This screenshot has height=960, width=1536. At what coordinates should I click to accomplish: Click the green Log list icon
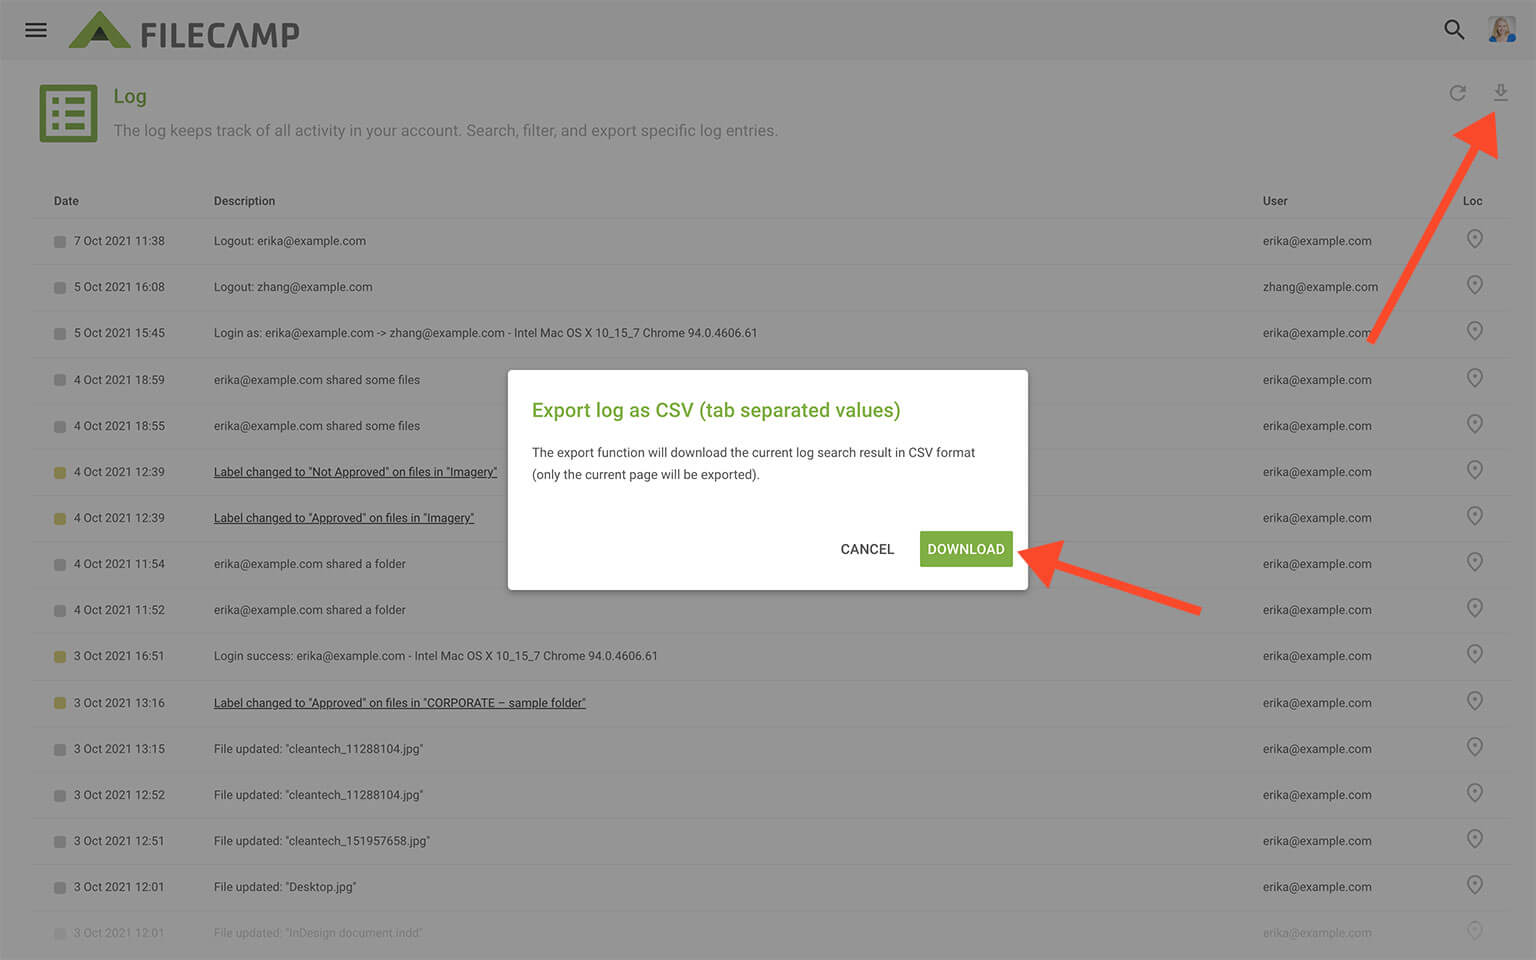(x=68, y=113)
